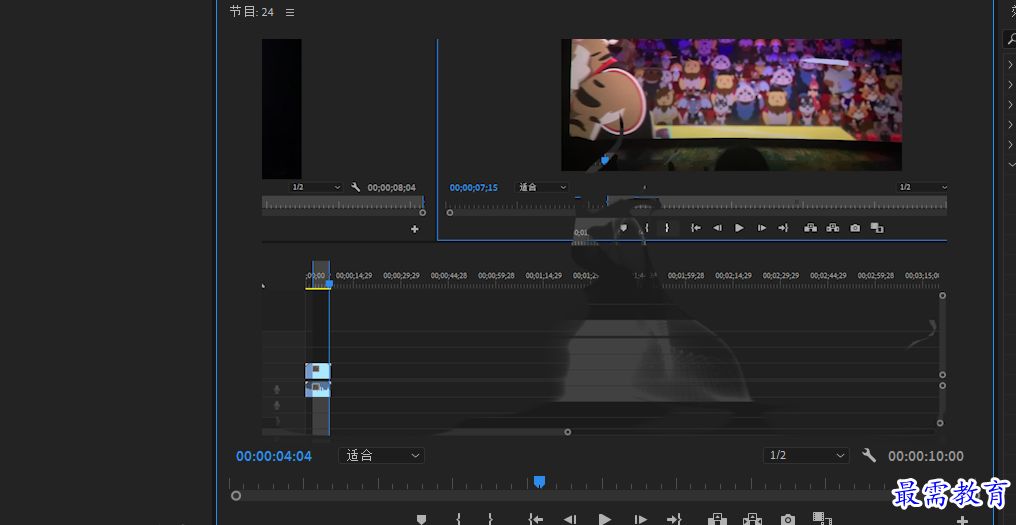This screenshot has width=1016, height=525.
Task: Click small wrench beside 00;00;08;04
Action: [x=356, y=187]
